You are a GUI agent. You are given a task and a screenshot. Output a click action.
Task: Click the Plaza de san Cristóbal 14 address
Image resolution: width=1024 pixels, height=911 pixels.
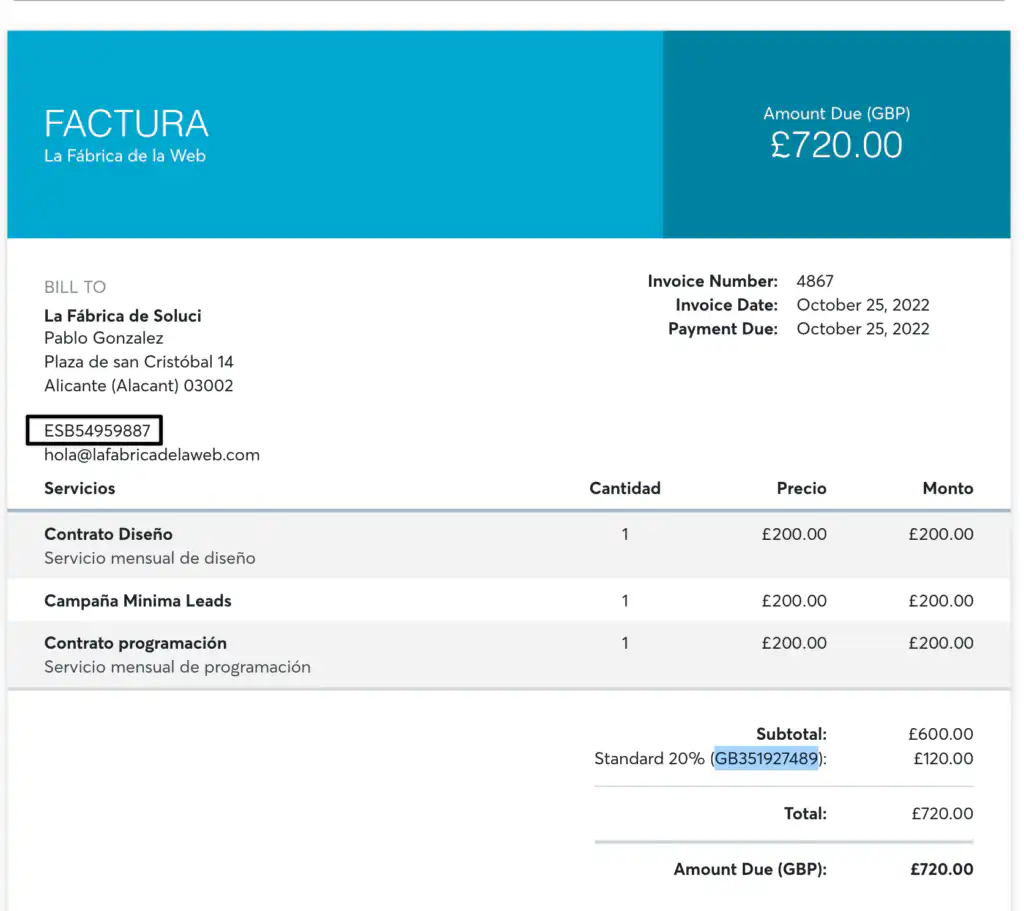pos(139,362)
